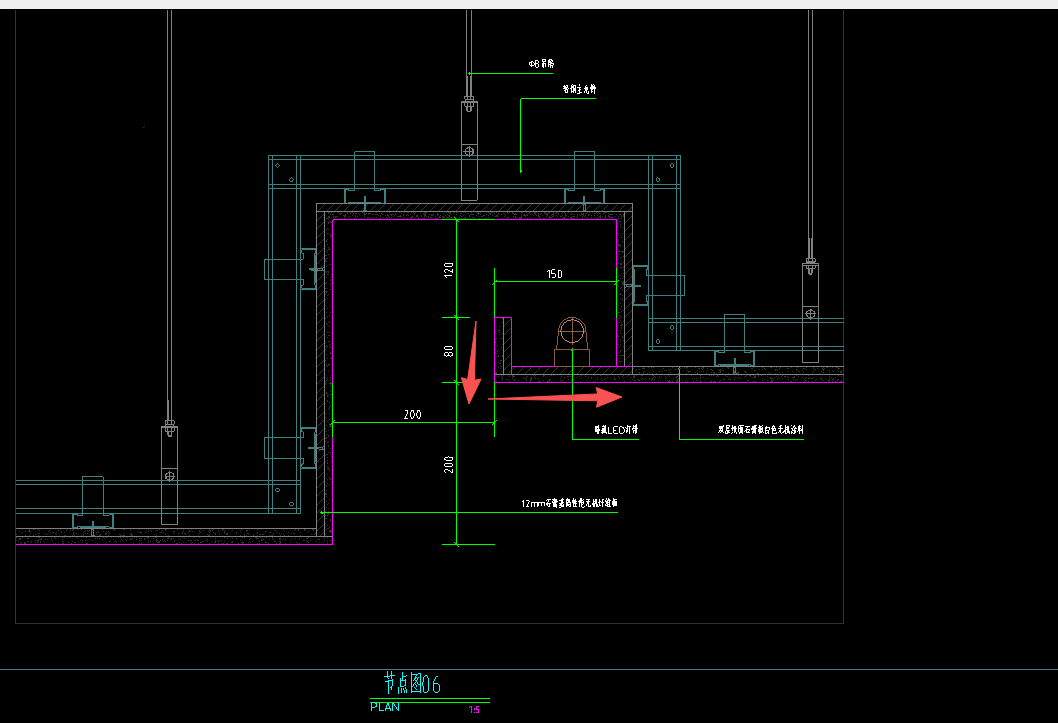The height and width of the screenshot is (723, 1058).
Task: Select the Φ8 hanger rod annotation text
Action: coord(541,63)
